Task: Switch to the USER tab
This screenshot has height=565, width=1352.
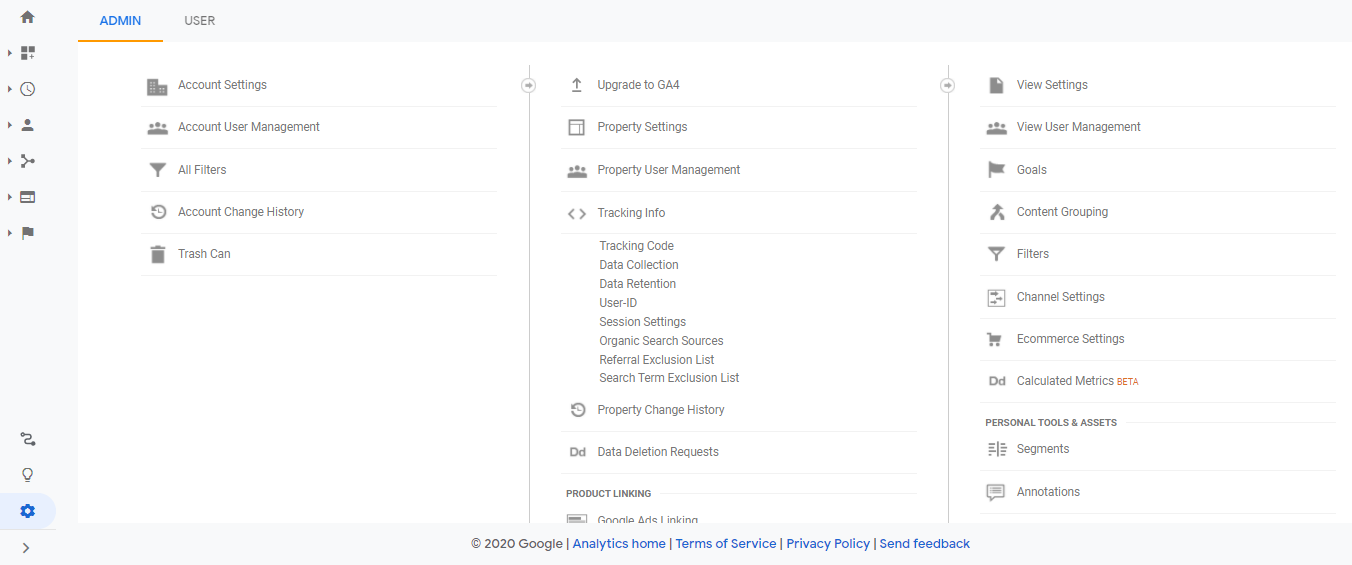Action: [199, 21]
